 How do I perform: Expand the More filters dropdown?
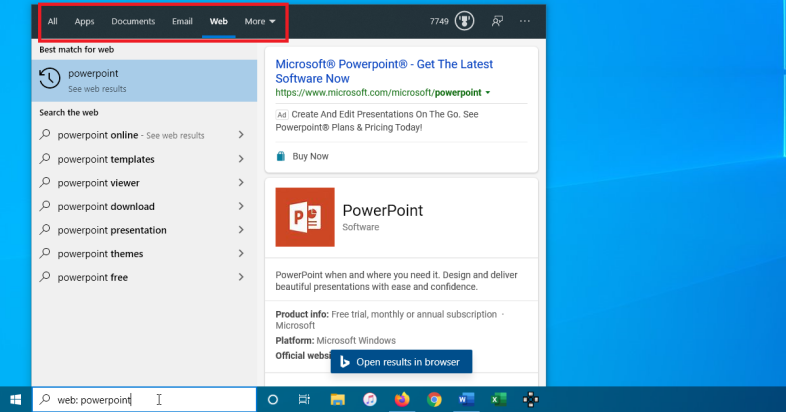click(x=260, y=21)
